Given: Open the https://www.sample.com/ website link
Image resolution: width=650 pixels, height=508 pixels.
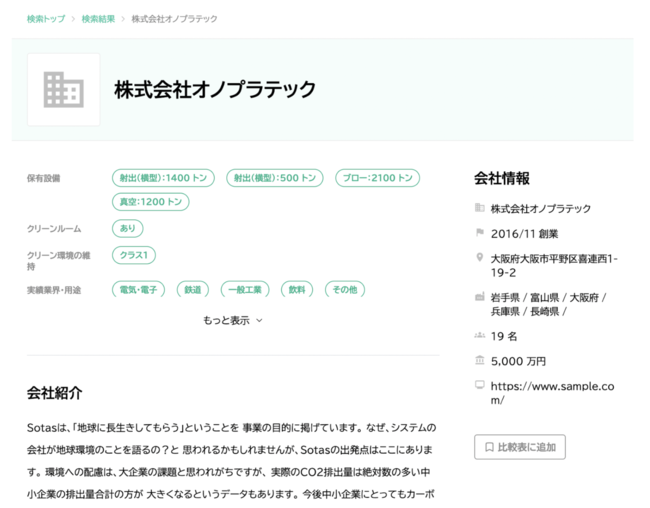Looking at the screenshot, I should [551, 392].
